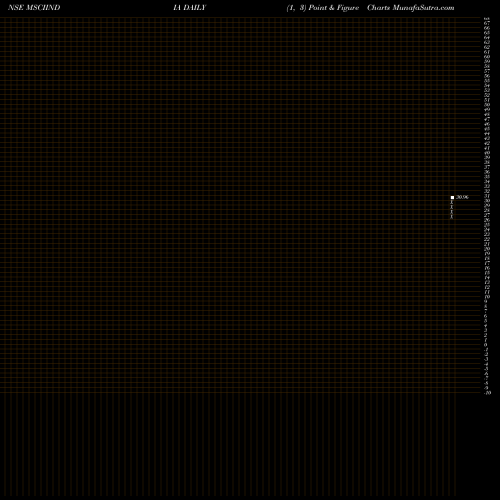Screen dimensions: 500x500
Task: Click the Charts MunafaSutra.com text
Action: (x=411, y=8)
